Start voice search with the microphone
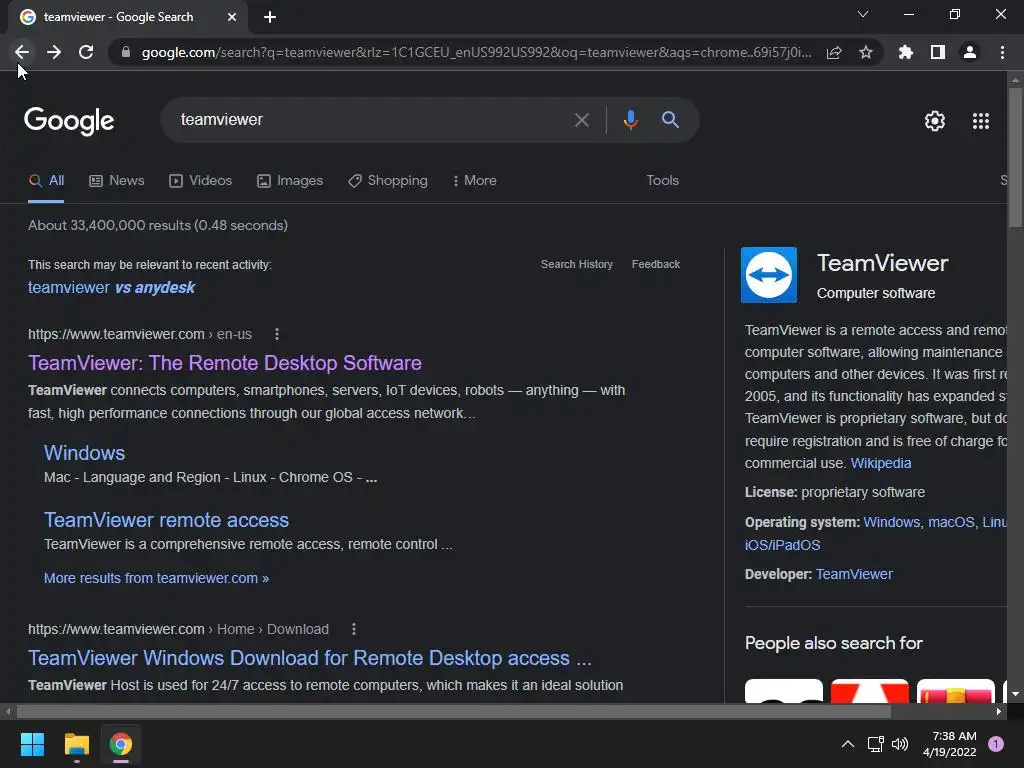Screen dimensions: 1024x768 pyautogui.click(x=630, y=120)
